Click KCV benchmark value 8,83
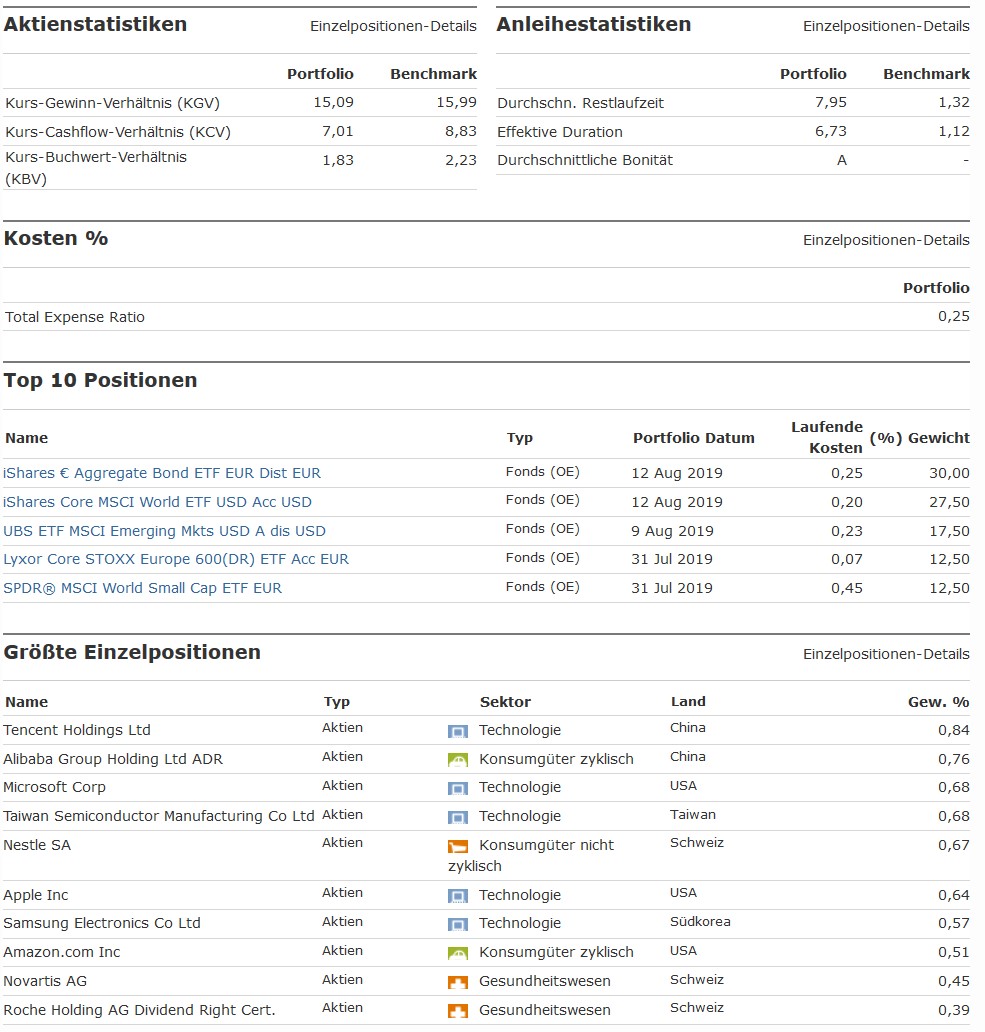985x1032 pixels. 461,132
